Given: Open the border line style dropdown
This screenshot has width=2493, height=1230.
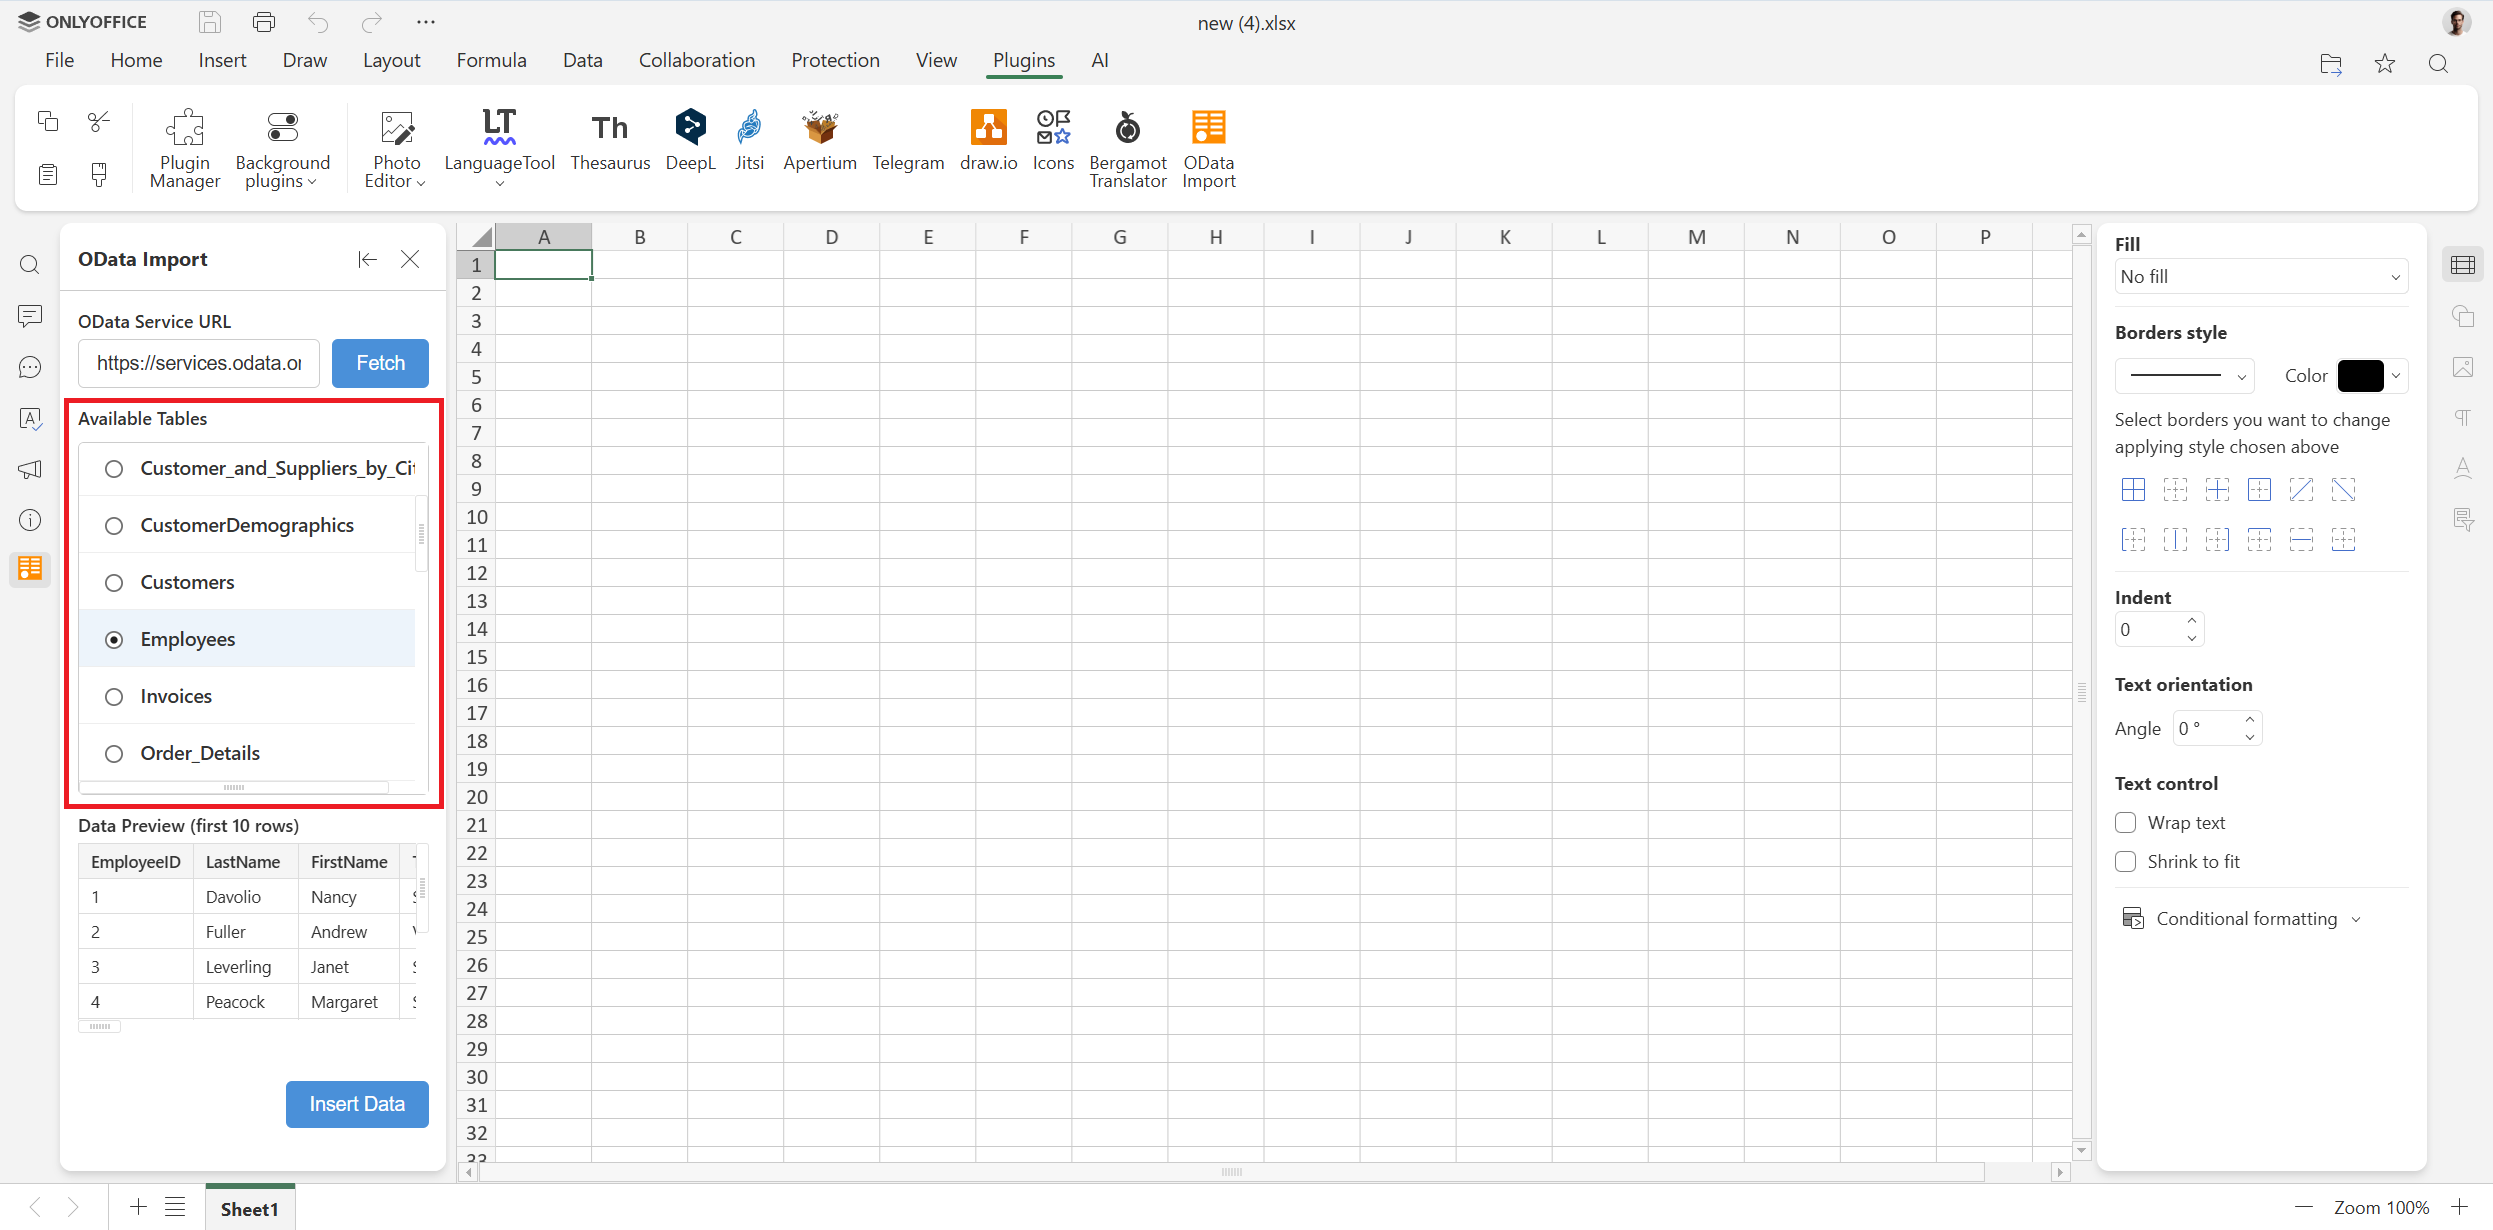Looking at the screenshot, I should pyautogui.click(x=2184, y=375).
